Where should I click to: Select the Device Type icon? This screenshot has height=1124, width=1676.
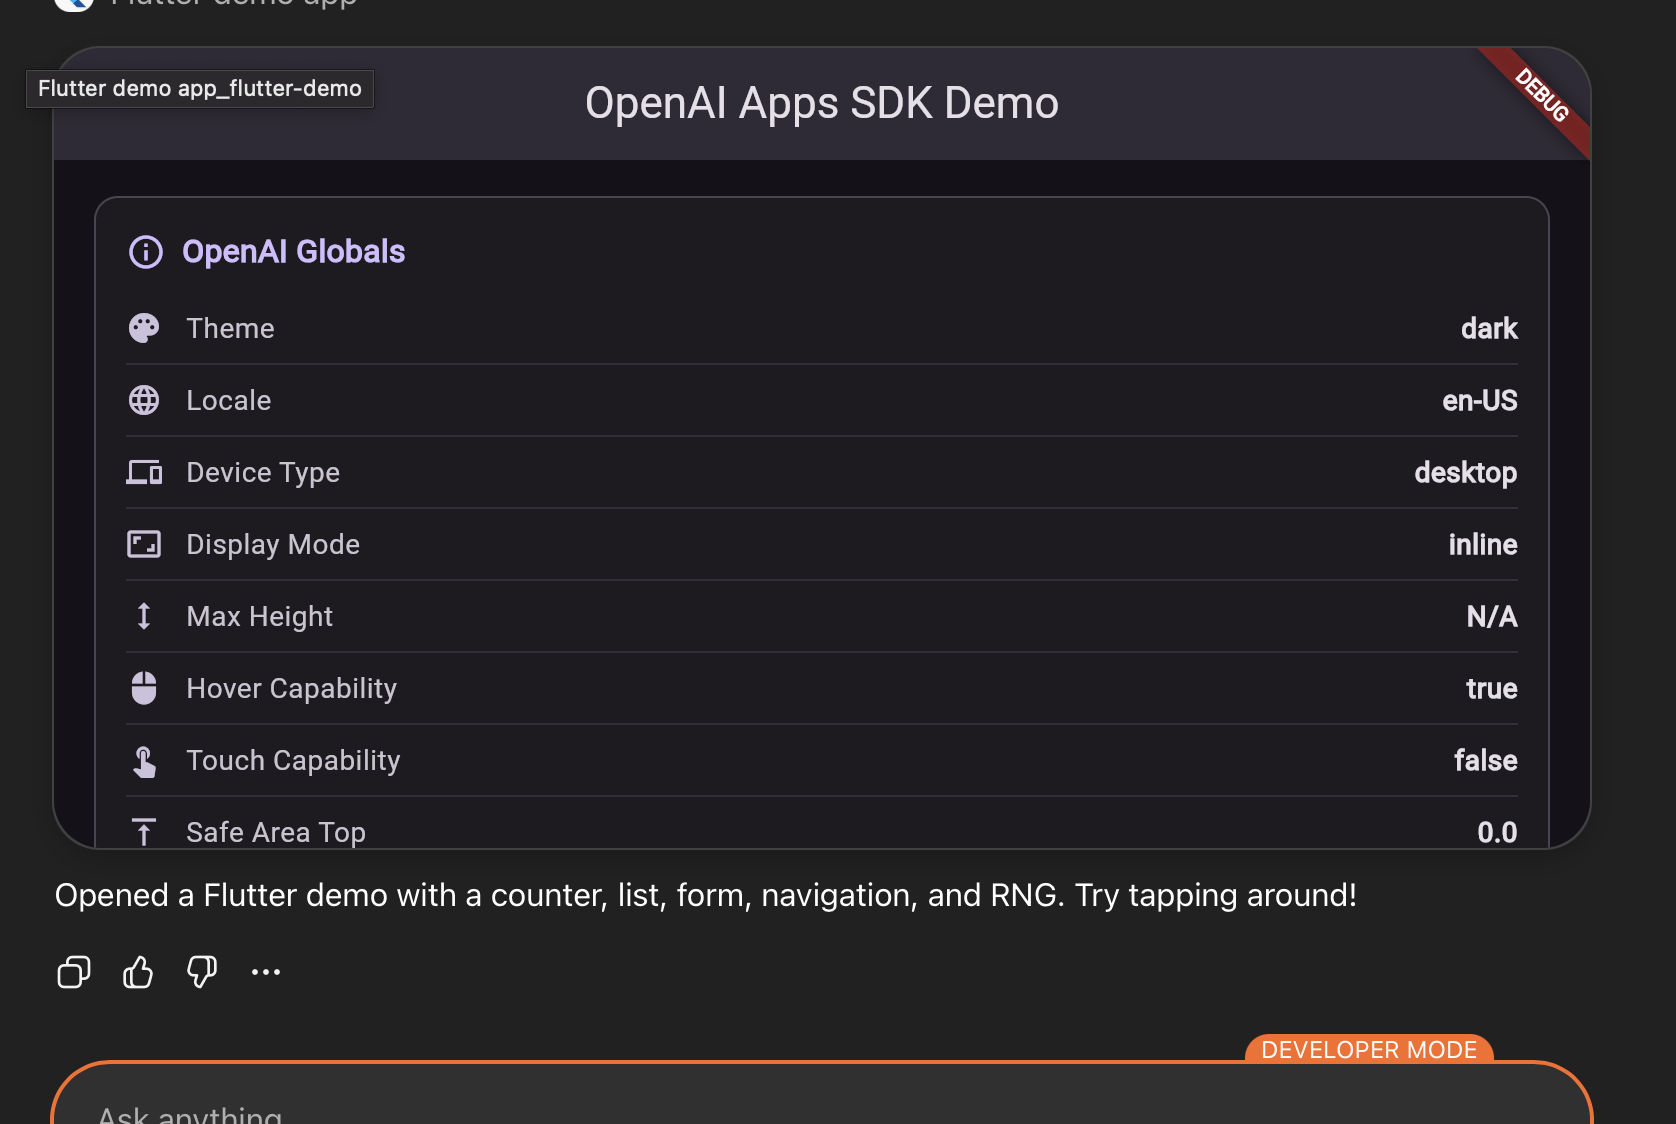[x=145, y=472]
